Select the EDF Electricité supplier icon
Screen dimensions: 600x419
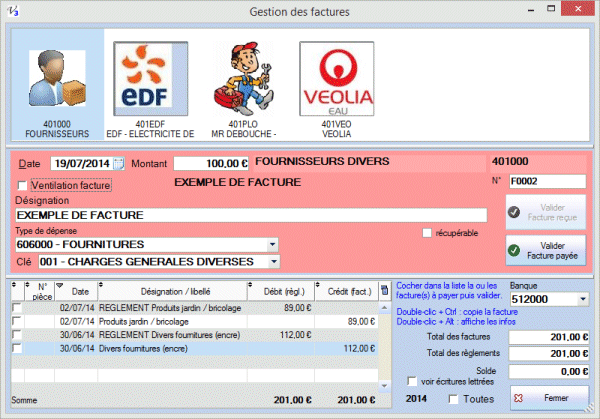point(149,81)
